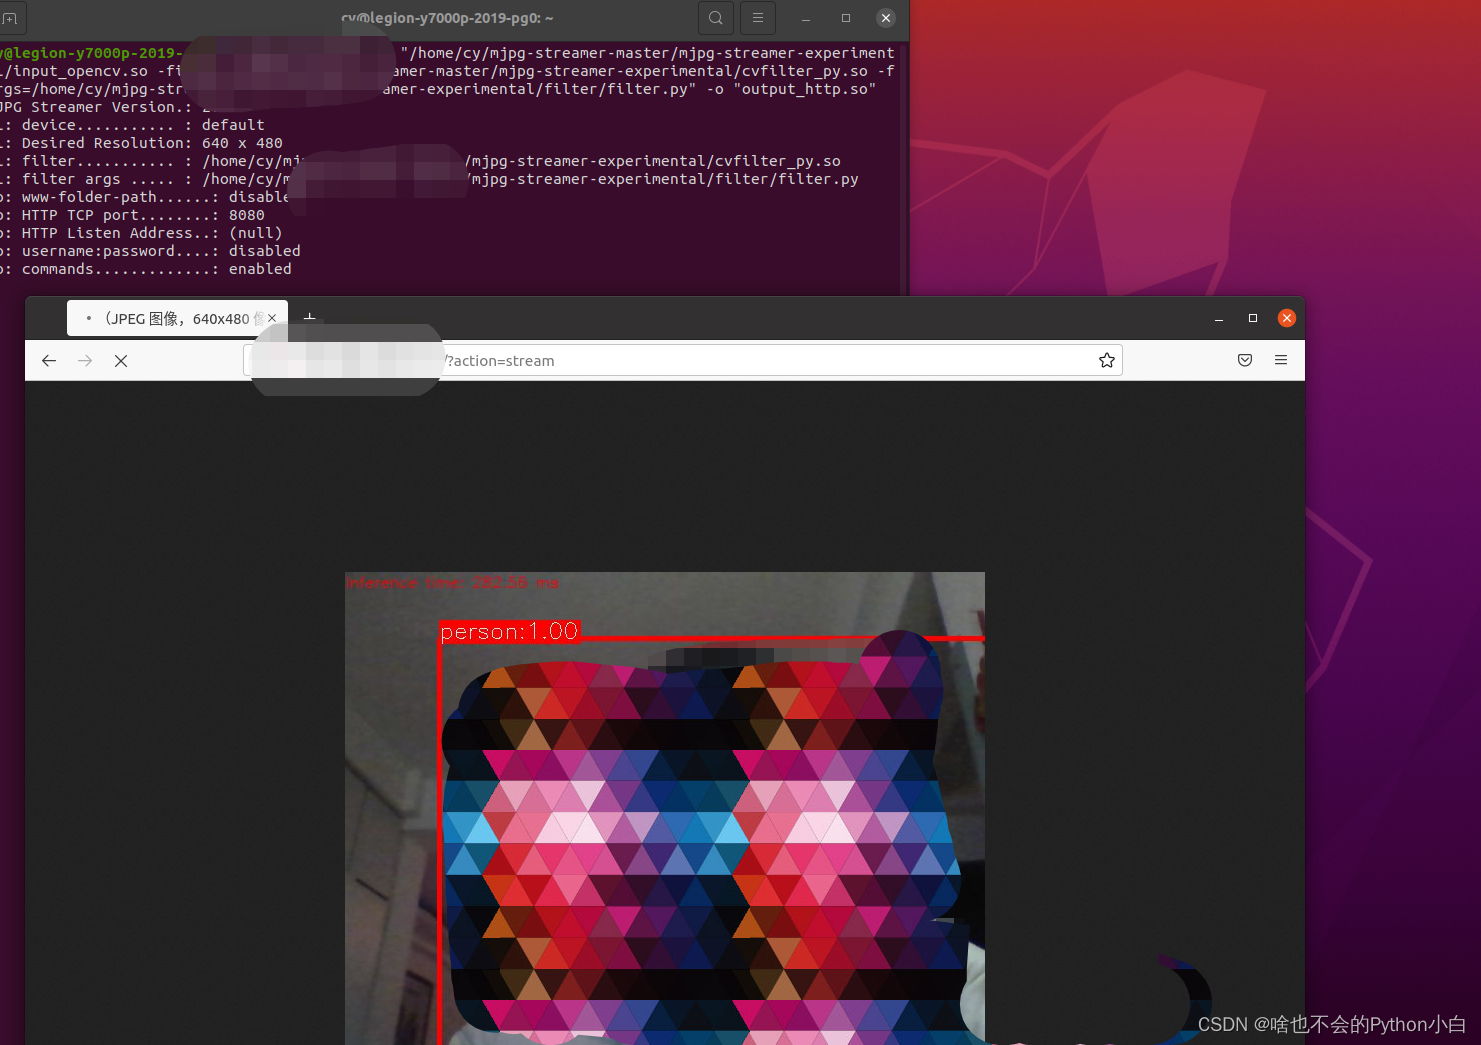Stop loading the stream page

121,361
